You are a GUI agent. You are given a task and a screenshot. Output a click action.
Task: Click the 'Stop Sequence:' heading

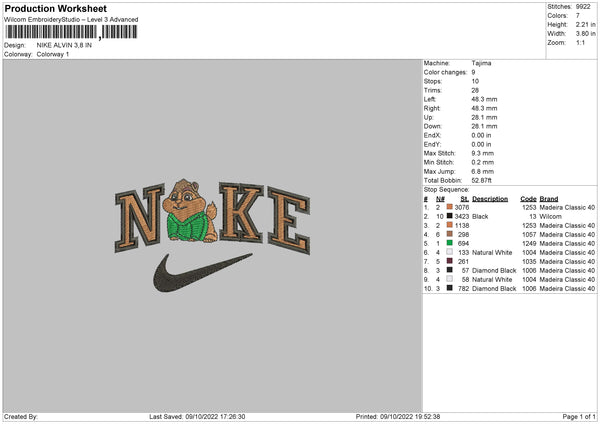click(446, 190)
